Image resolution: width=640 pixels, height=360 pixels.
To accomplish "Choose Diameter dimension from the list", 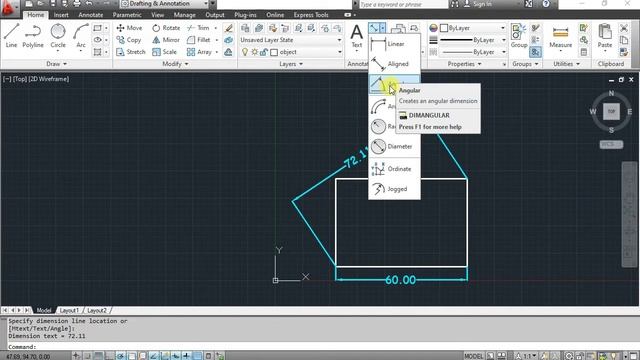I will click(394, 147).
